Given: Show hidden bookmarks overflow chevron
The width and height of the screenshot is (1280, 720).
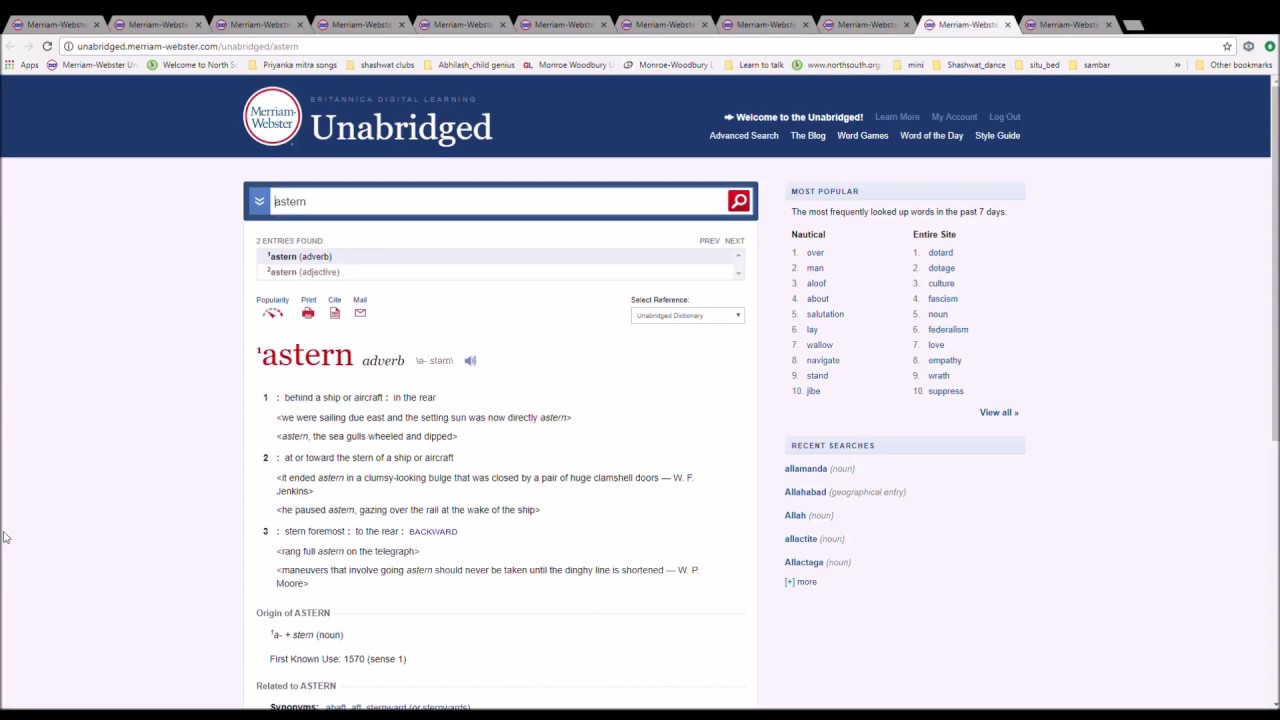Looking at the screenshot, I should pos(1177,65).
